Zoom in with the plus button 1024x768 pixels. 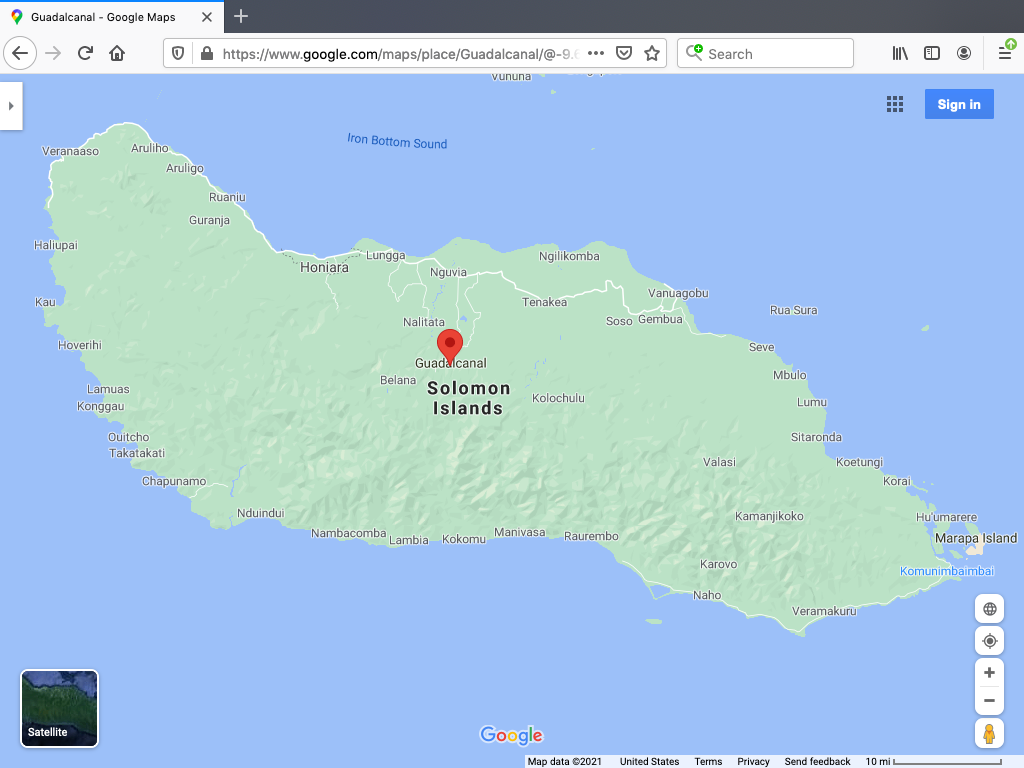click(989, 673)
